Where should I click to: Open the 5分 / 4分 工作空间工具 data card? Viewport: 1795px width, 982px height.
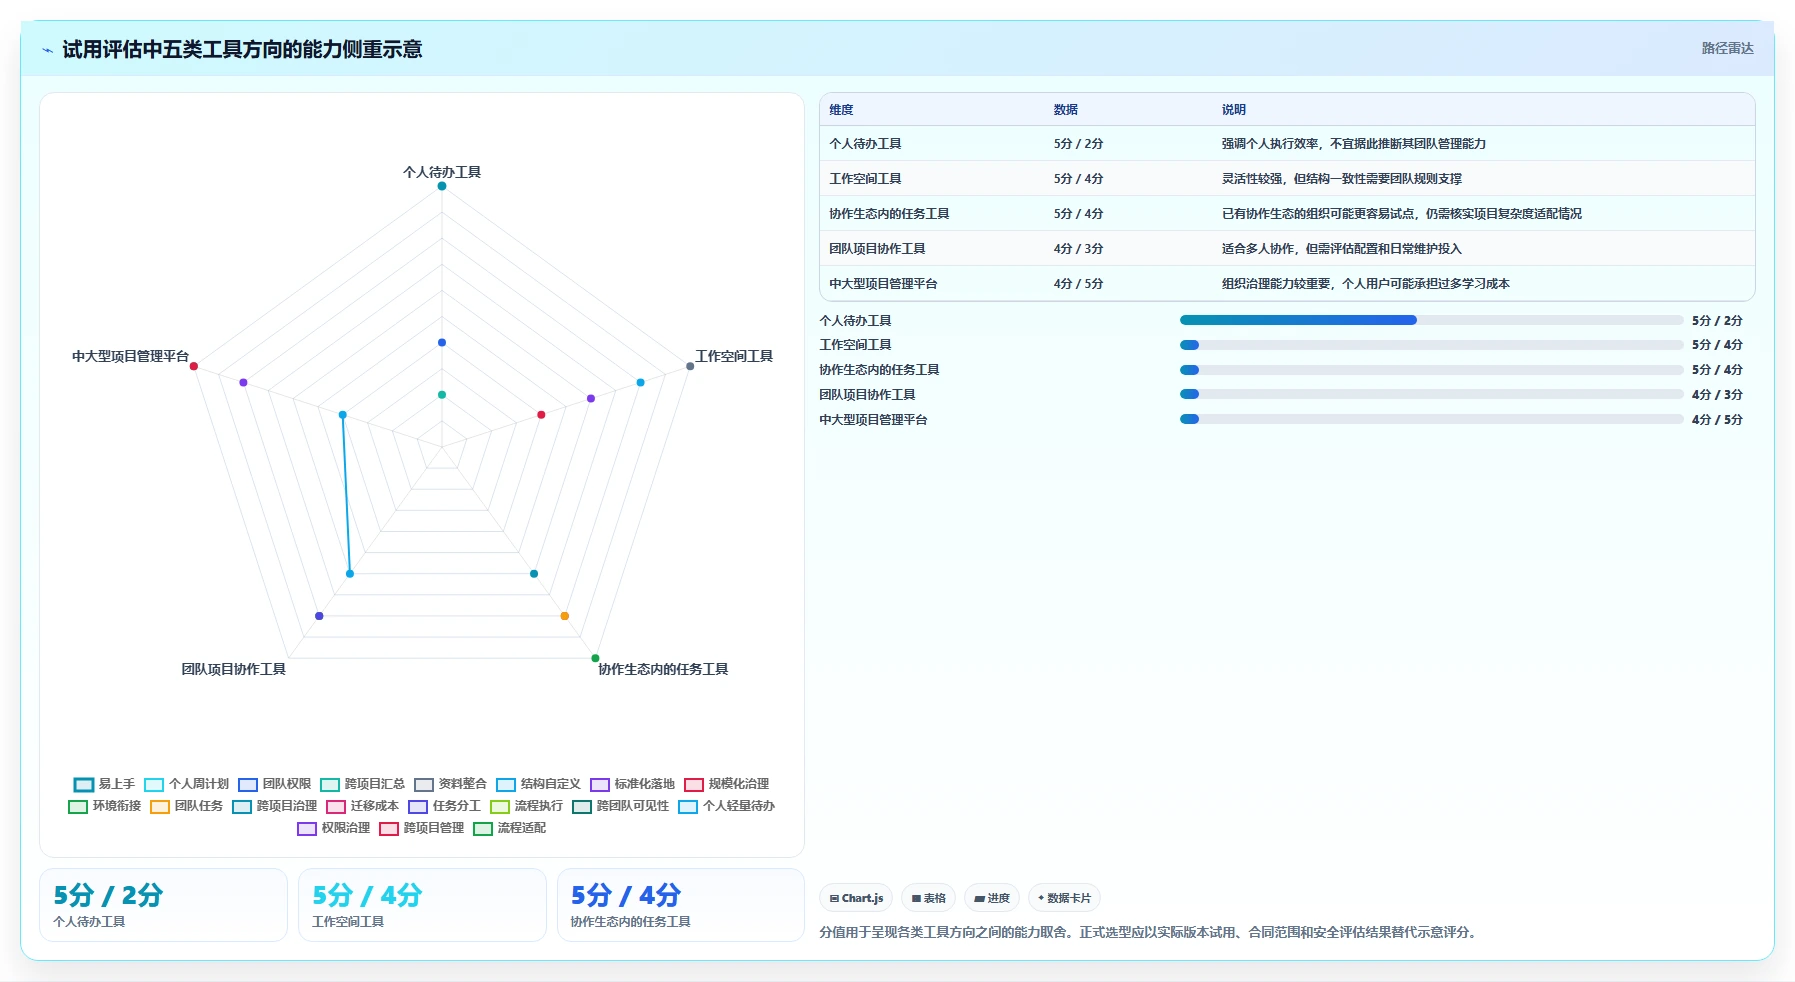pos(422,905)
